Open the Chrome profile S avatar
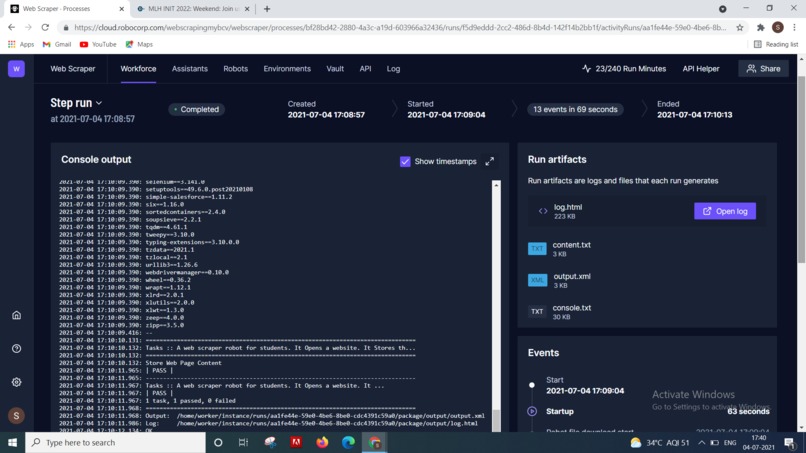 pyautogui.click(x=778, y=27)
